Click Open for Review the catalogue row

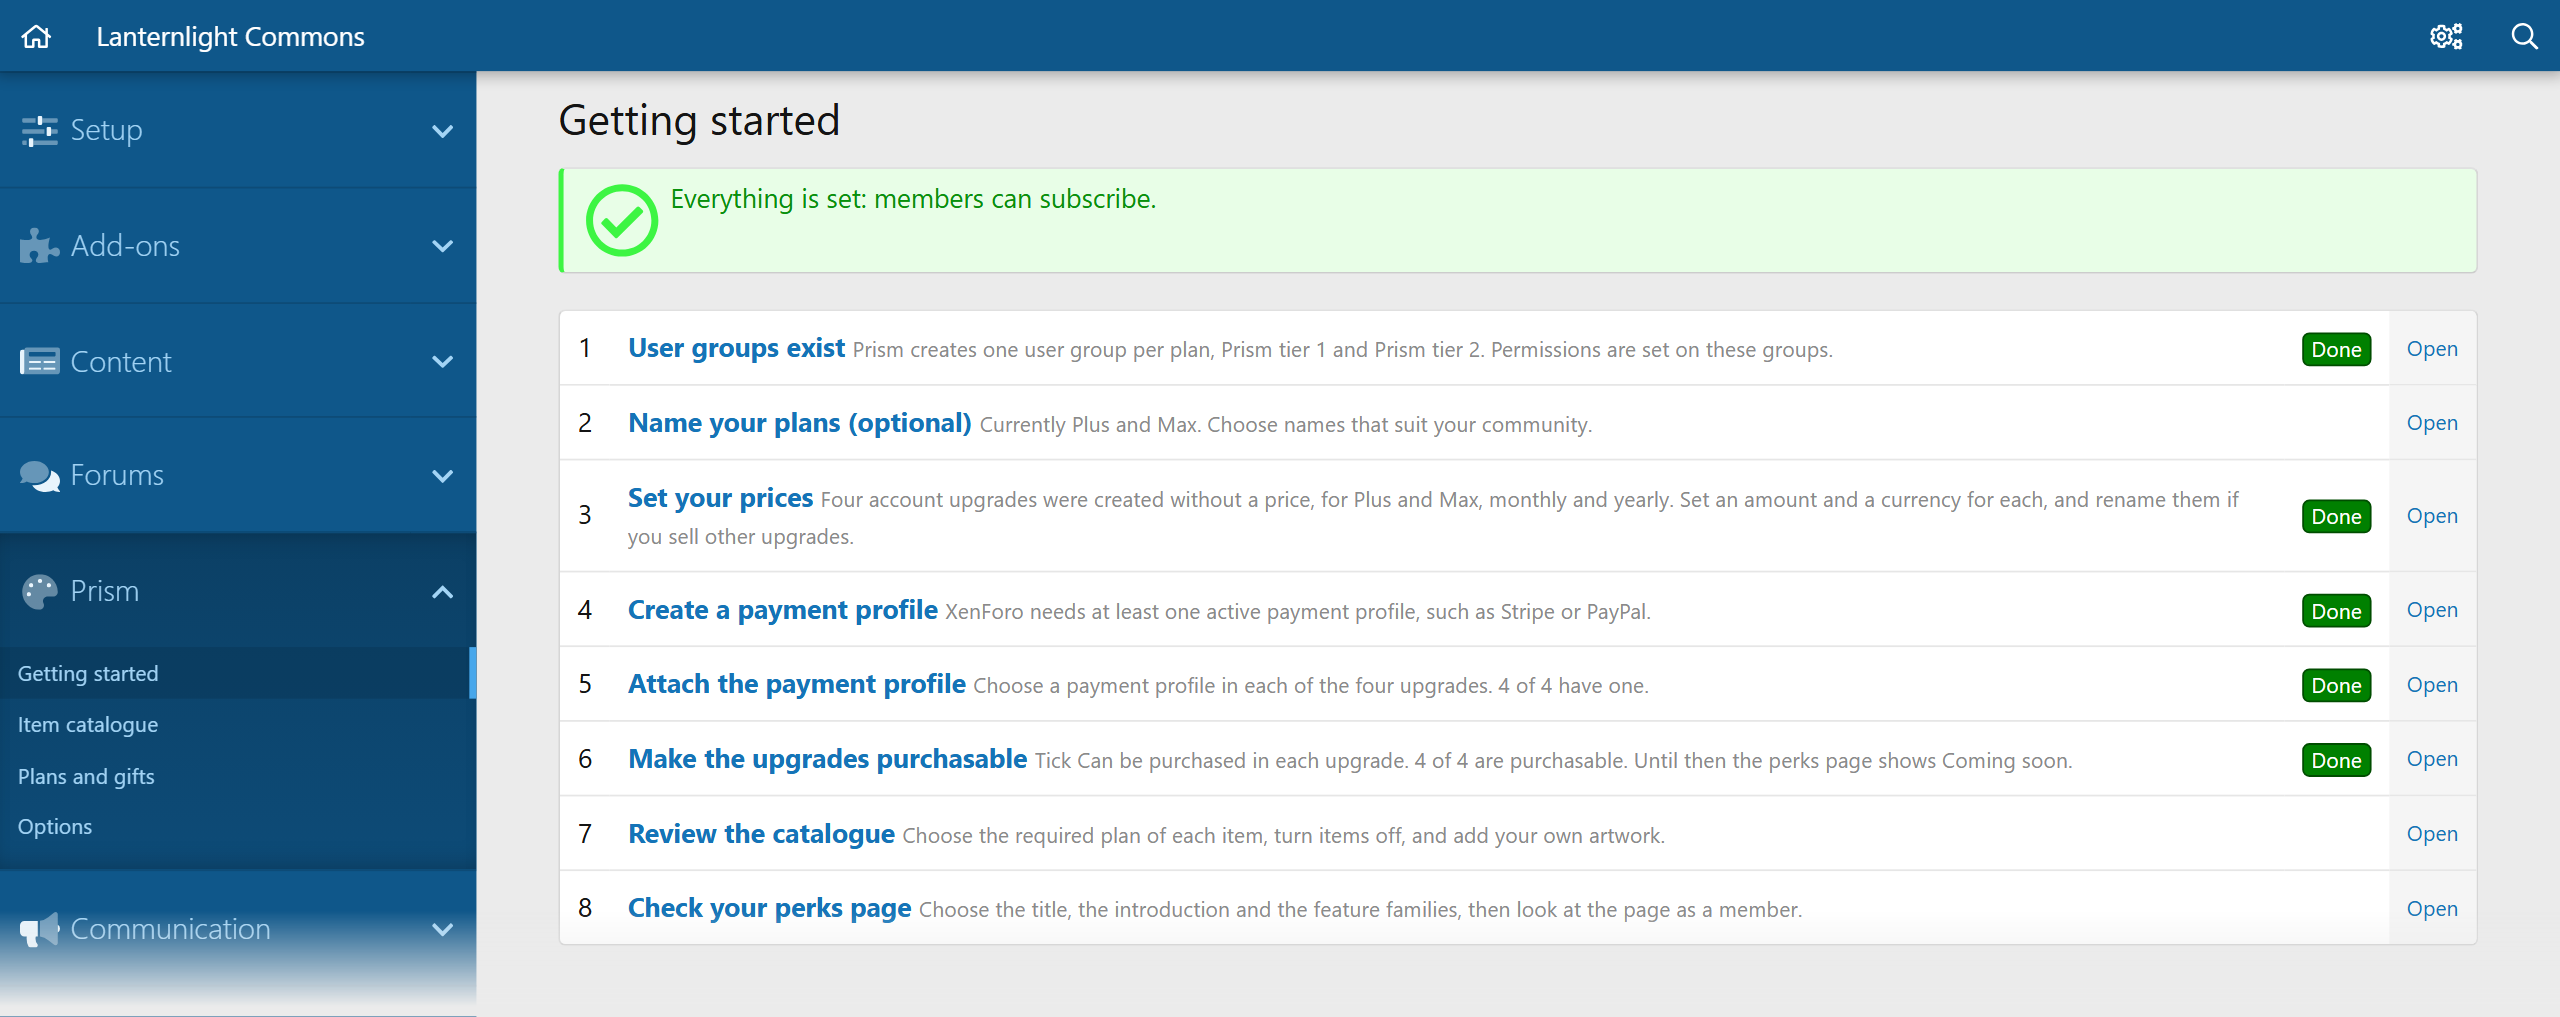coord(2432,834)
